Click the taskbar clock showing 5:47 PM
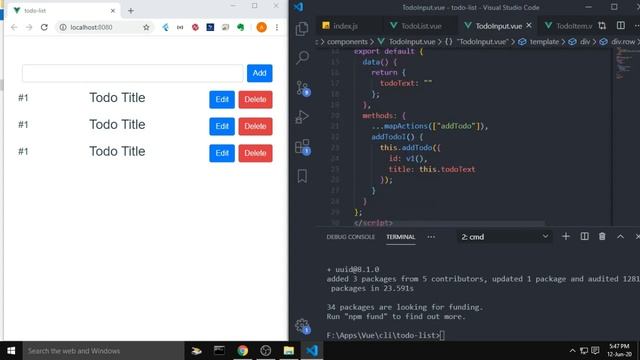 pos(619,351)
